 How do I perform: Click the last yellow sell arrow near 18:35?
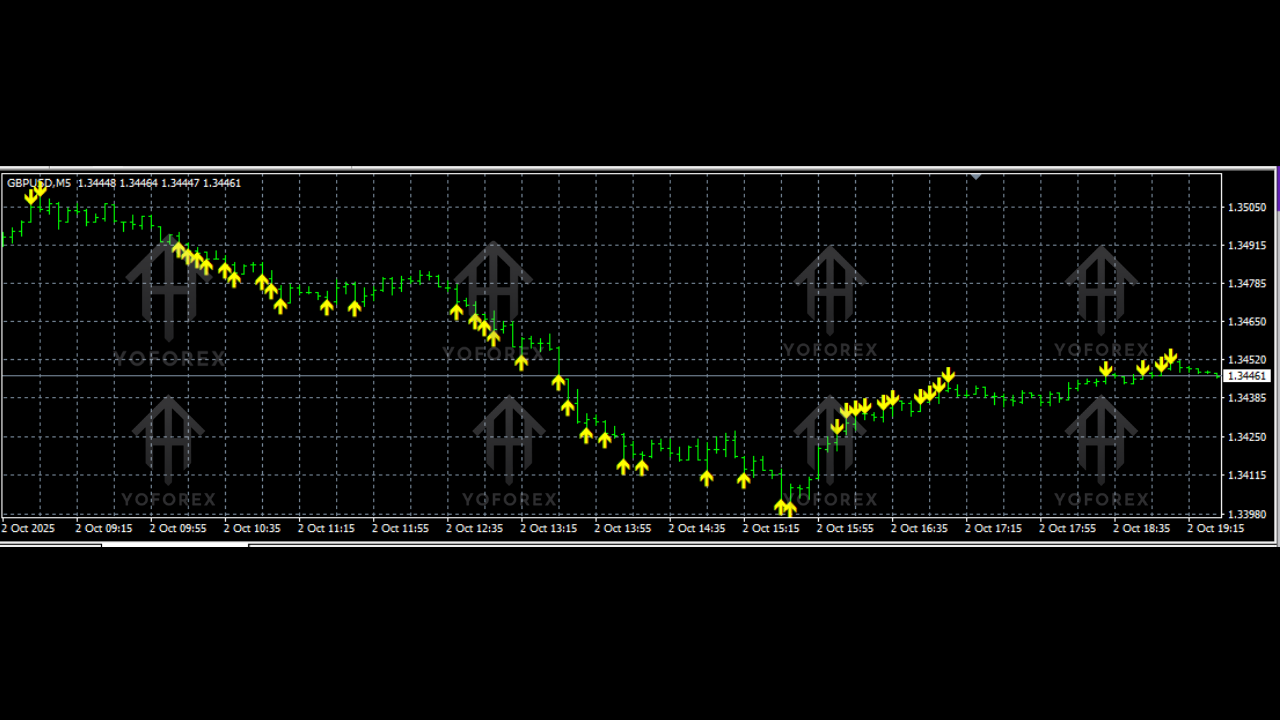(1170, 356)
